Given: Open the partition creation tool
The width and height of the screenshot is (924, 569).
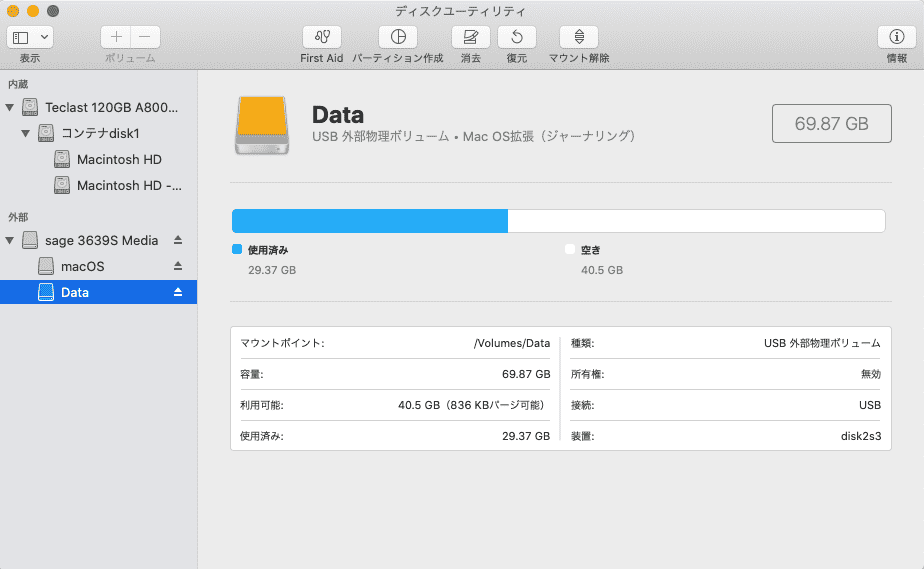Looking at the screenshot, I should point(398,37).
